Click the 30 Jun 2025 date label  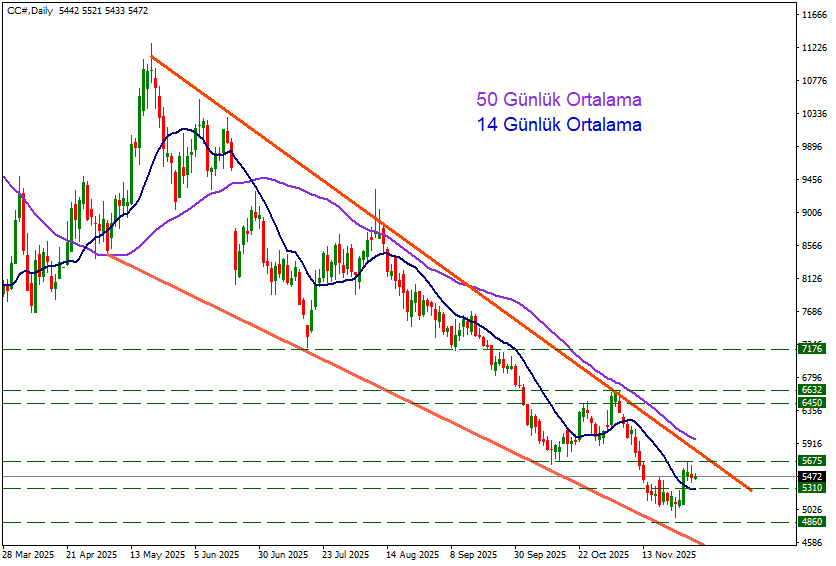(283, 553)
